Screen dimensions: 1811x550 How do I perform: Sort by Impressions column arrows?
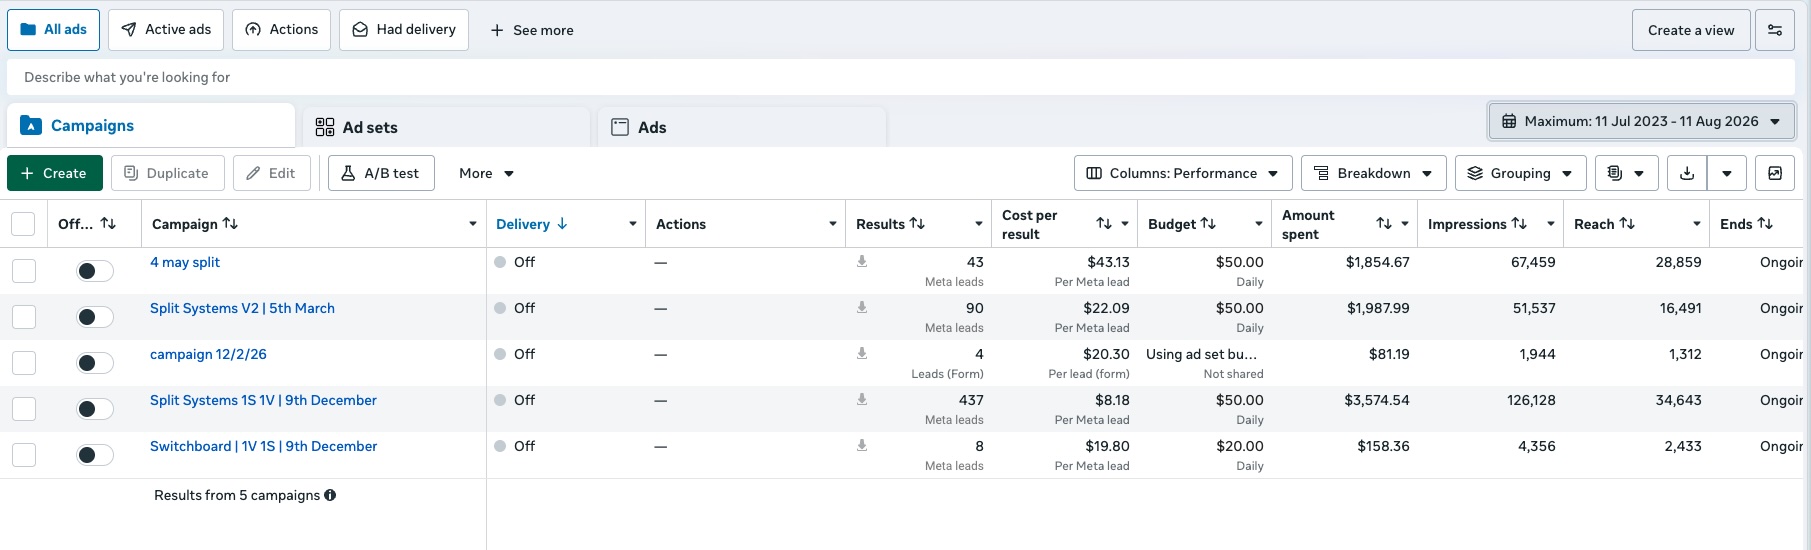coord(1519,224)
